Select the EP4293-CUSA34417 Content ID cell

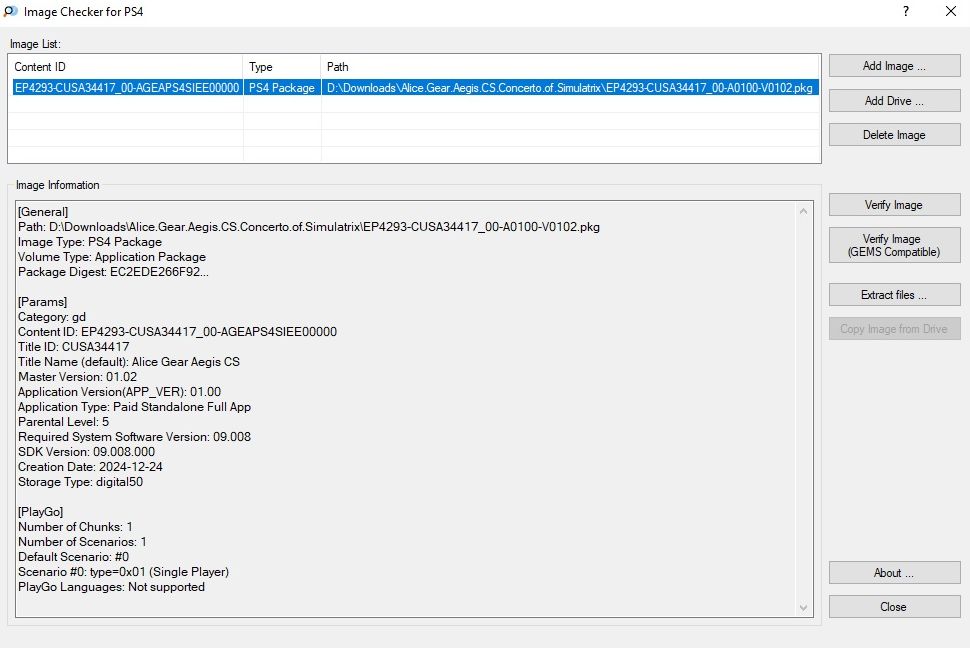pyautogui.click(x=127, y=88)
